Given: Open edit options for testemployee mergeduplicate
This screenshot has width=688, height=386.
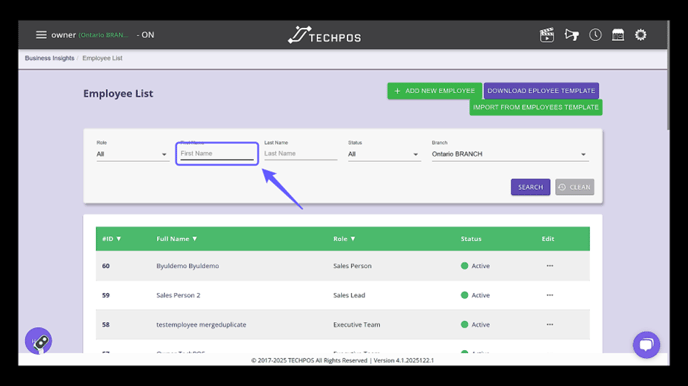Looking at the screenshot, I should [550, 325].
